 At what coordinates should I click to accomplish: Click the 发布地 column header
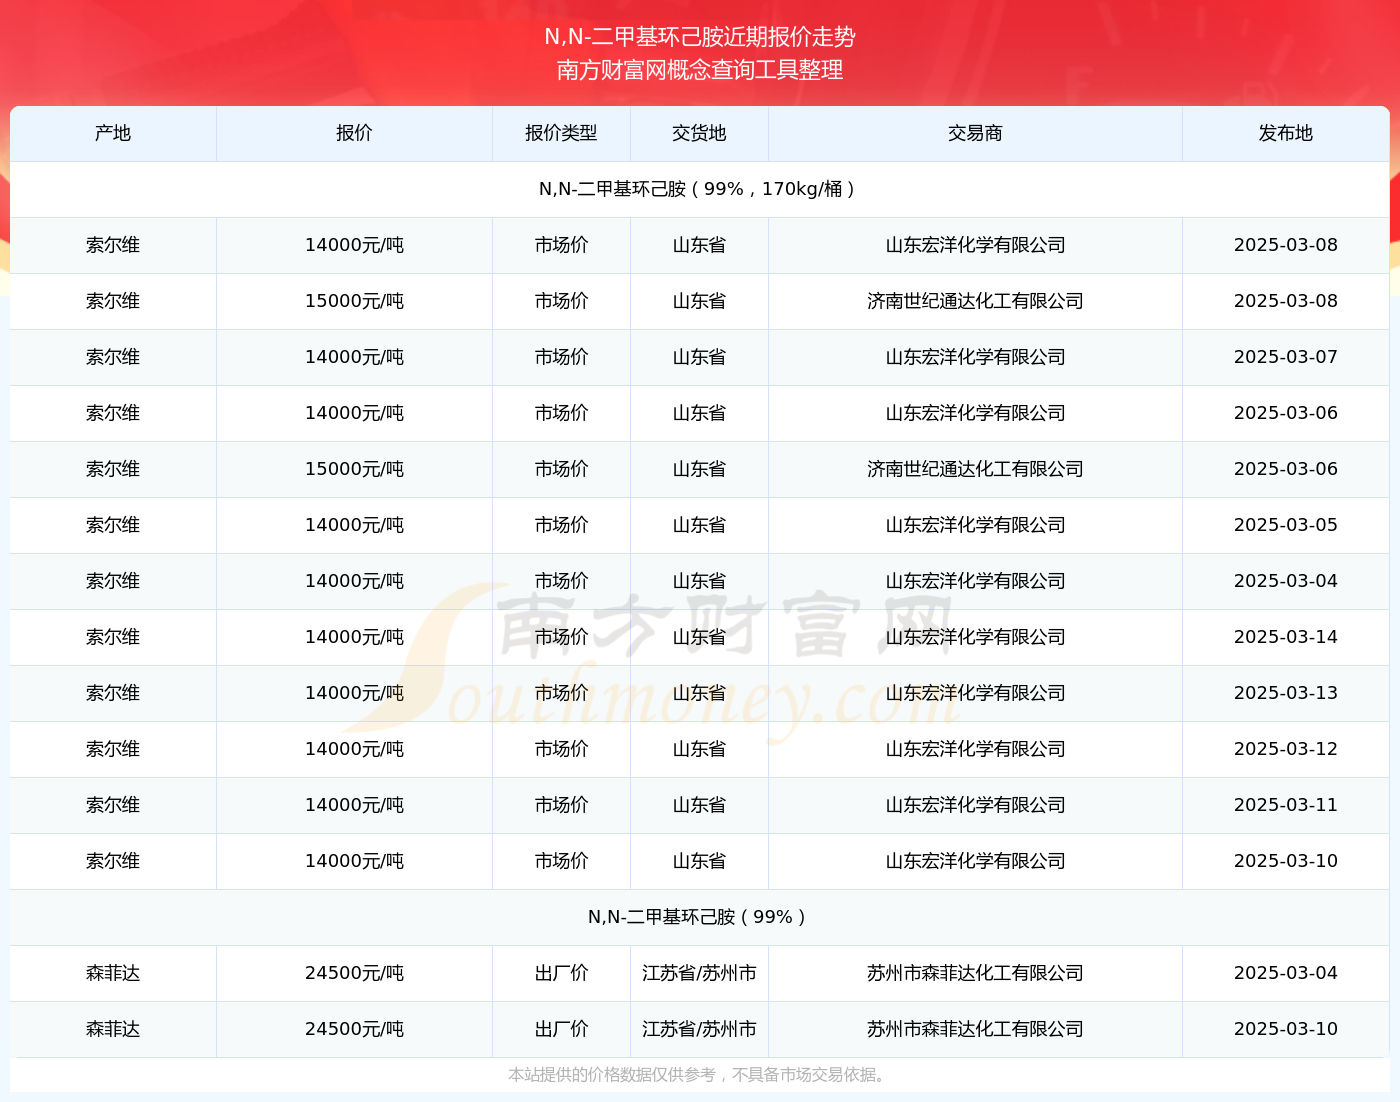click(1286, 133)
